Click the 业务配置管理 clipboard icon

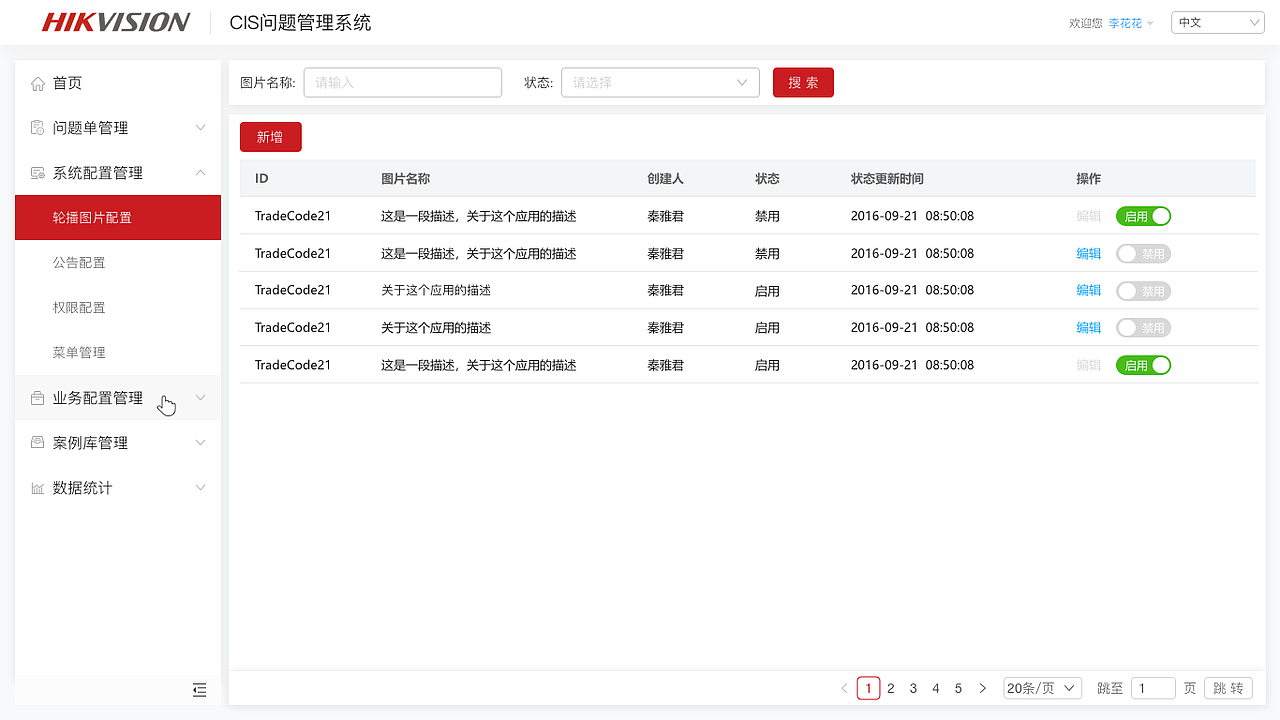(36, 397)
